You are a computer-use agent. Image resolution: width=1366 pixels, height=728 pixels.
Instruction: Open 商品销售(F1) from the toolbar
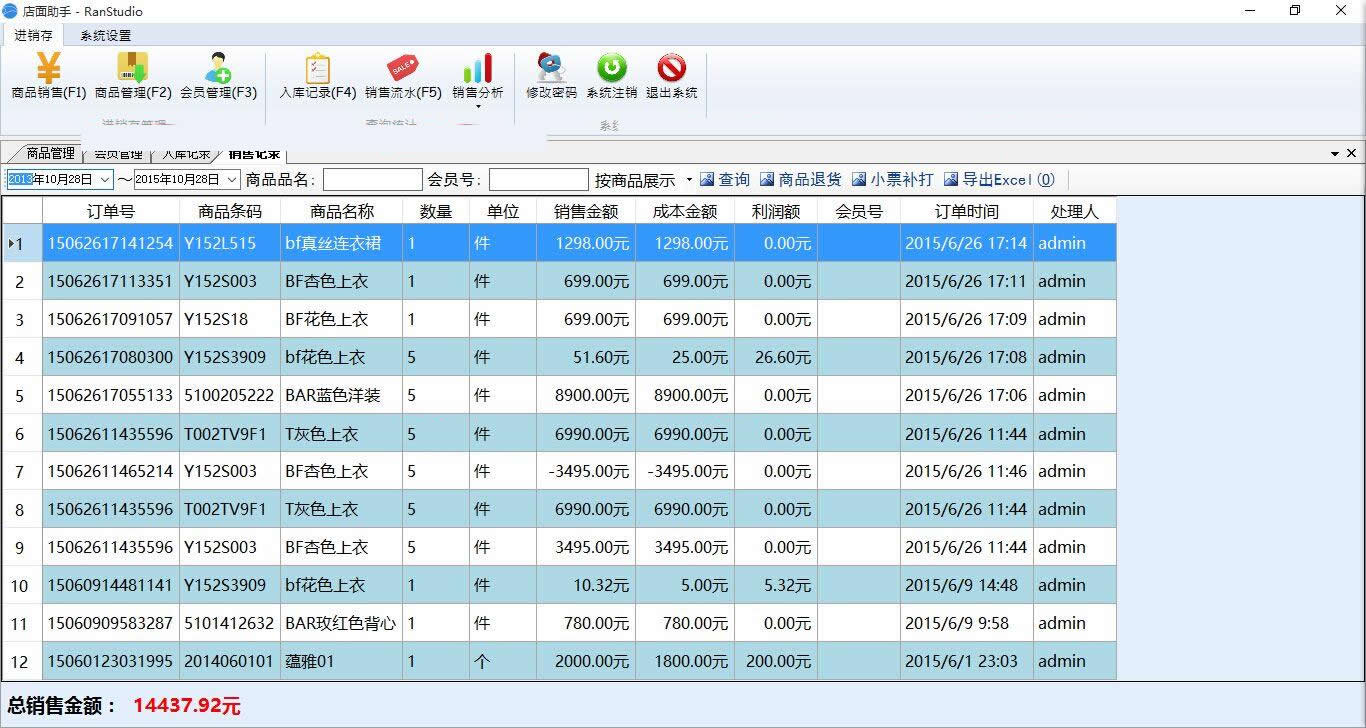pos(48,77)
